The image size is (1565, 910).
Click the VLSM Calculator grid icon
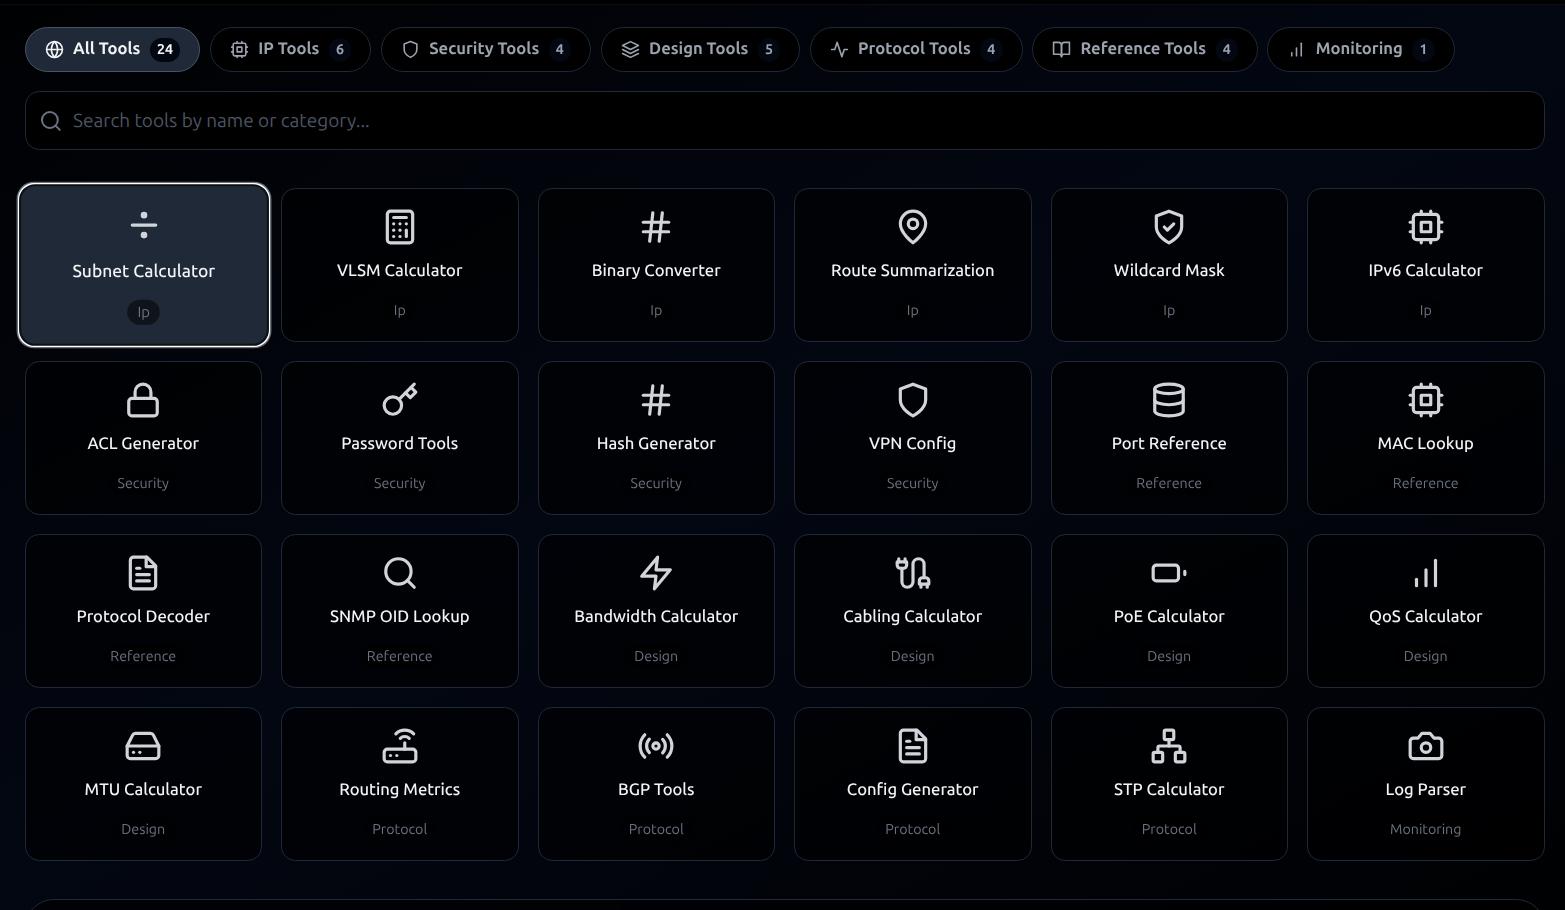(x=399, y=227)
